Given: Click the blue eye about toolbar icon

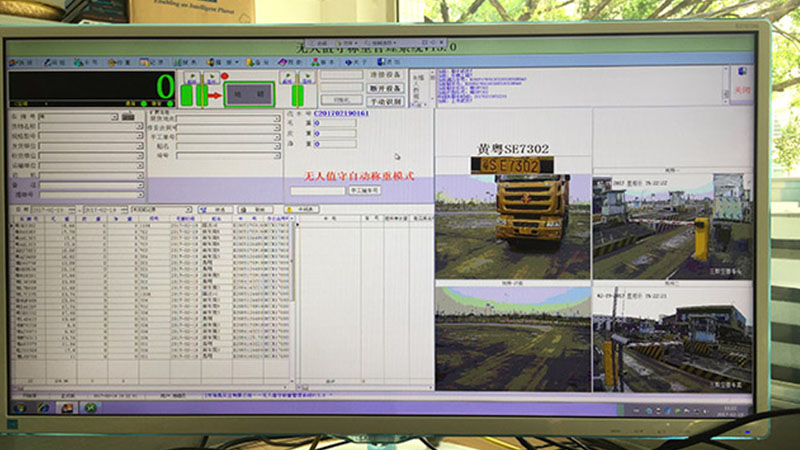Looking at the screenshot, I should (348, 62).
